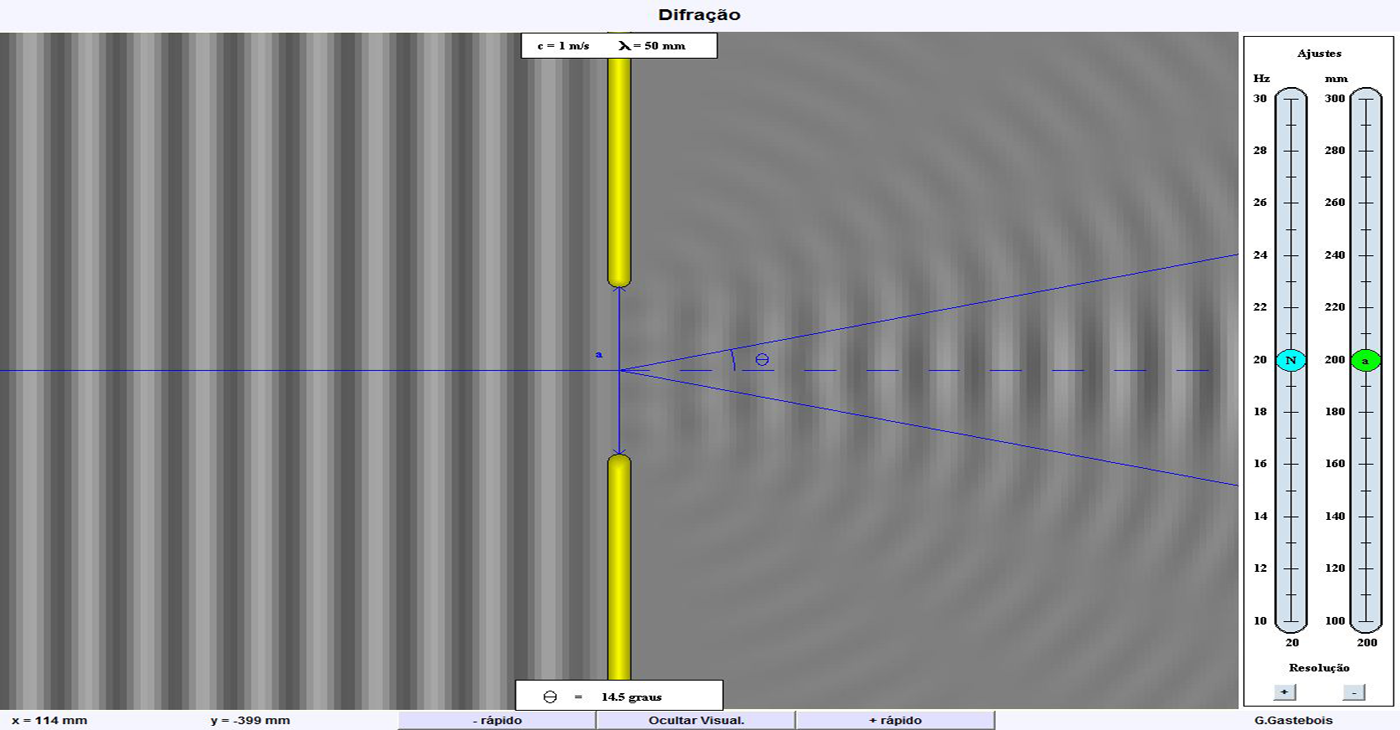This screenshot has width=1400, height=730.
Task: Click the 'y = -399 mm' coordinate readout
Action: (x=250, y=720)
